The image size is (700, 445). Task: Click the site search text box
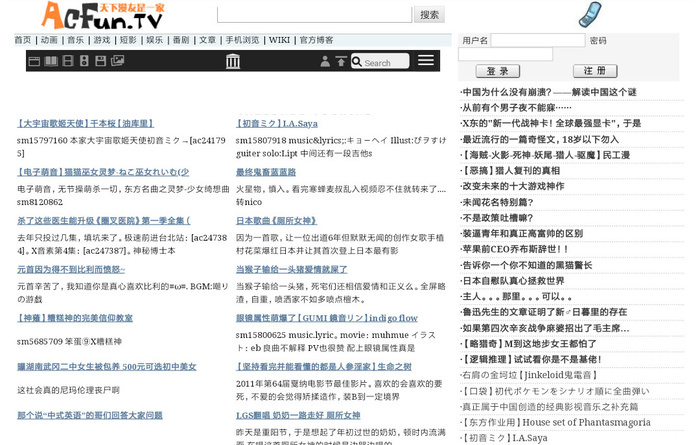pyautogui.click(x=314, y=15)
